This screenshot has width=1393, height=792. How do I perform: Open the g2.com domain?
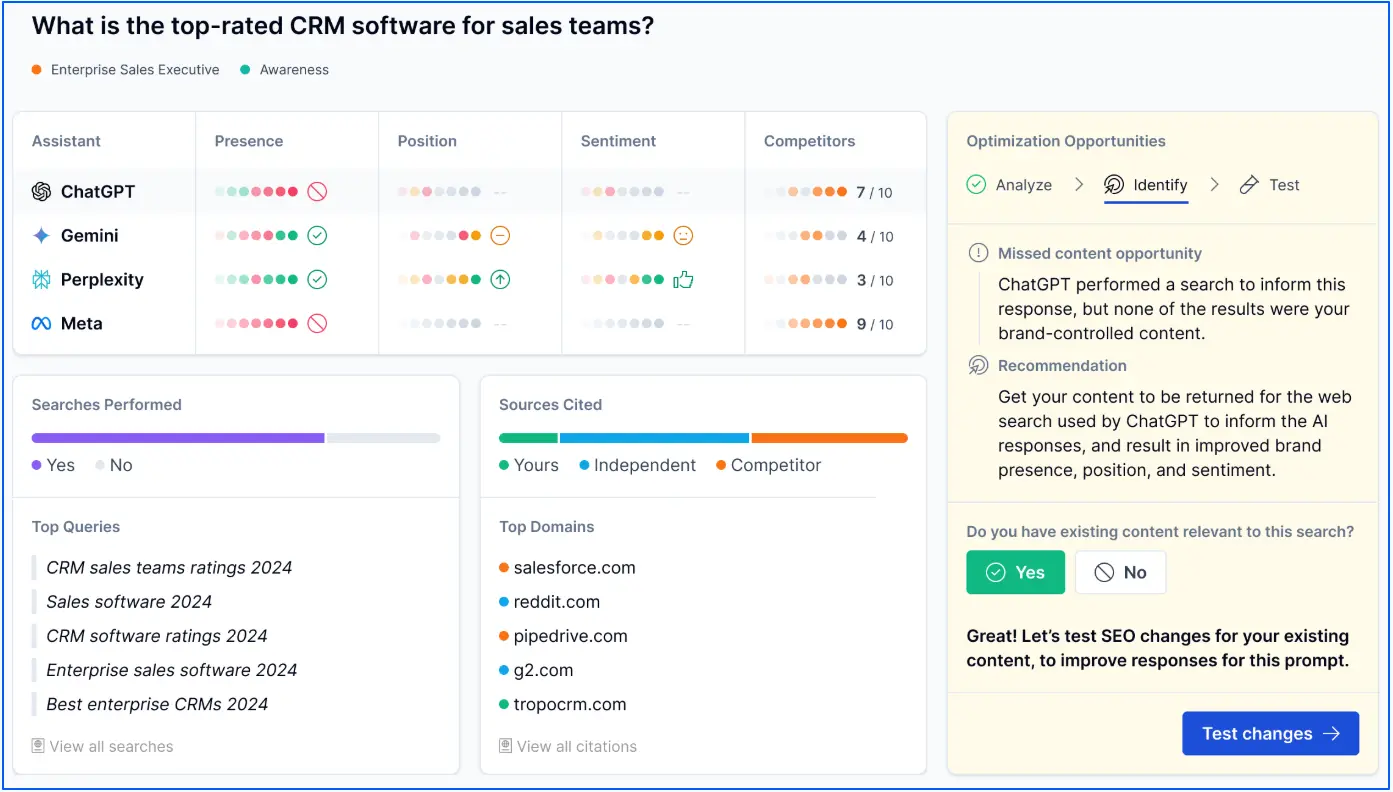pyautogui.click(x=537, y=670)
